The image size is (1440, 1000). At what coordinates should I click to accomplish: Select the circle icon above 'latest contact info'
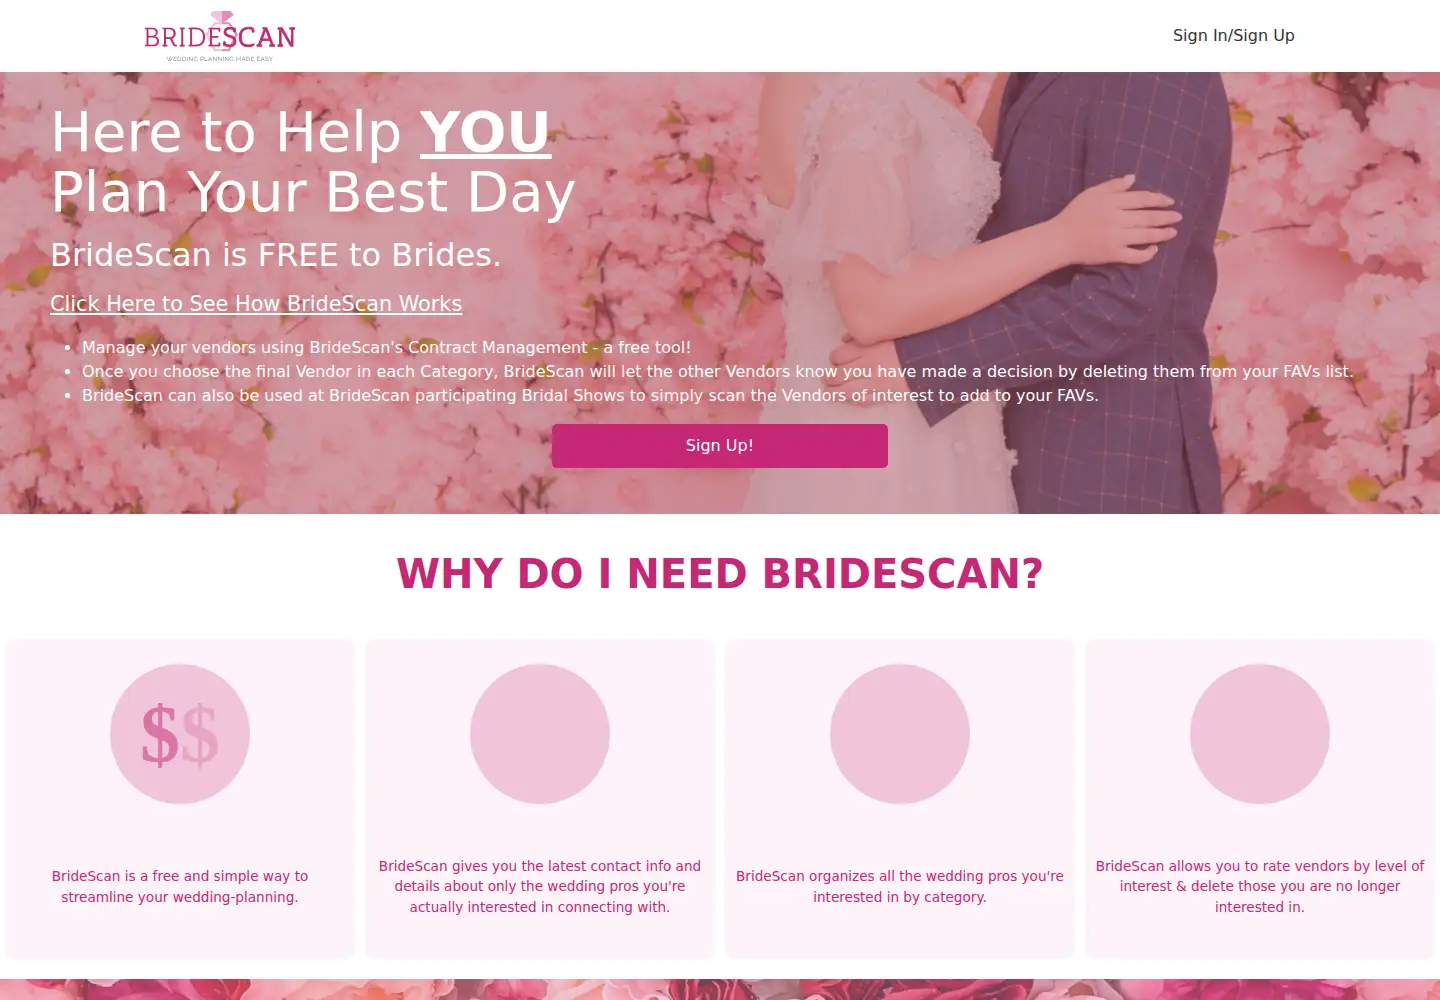click(x=540, y=734)
